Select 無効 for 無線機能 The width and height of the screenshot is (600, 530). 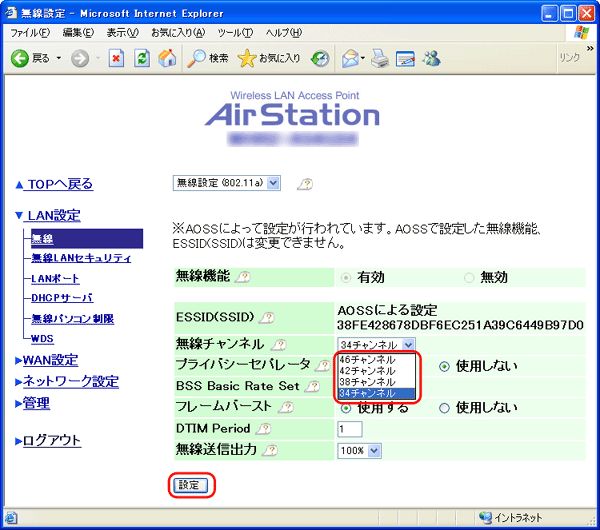469,277
